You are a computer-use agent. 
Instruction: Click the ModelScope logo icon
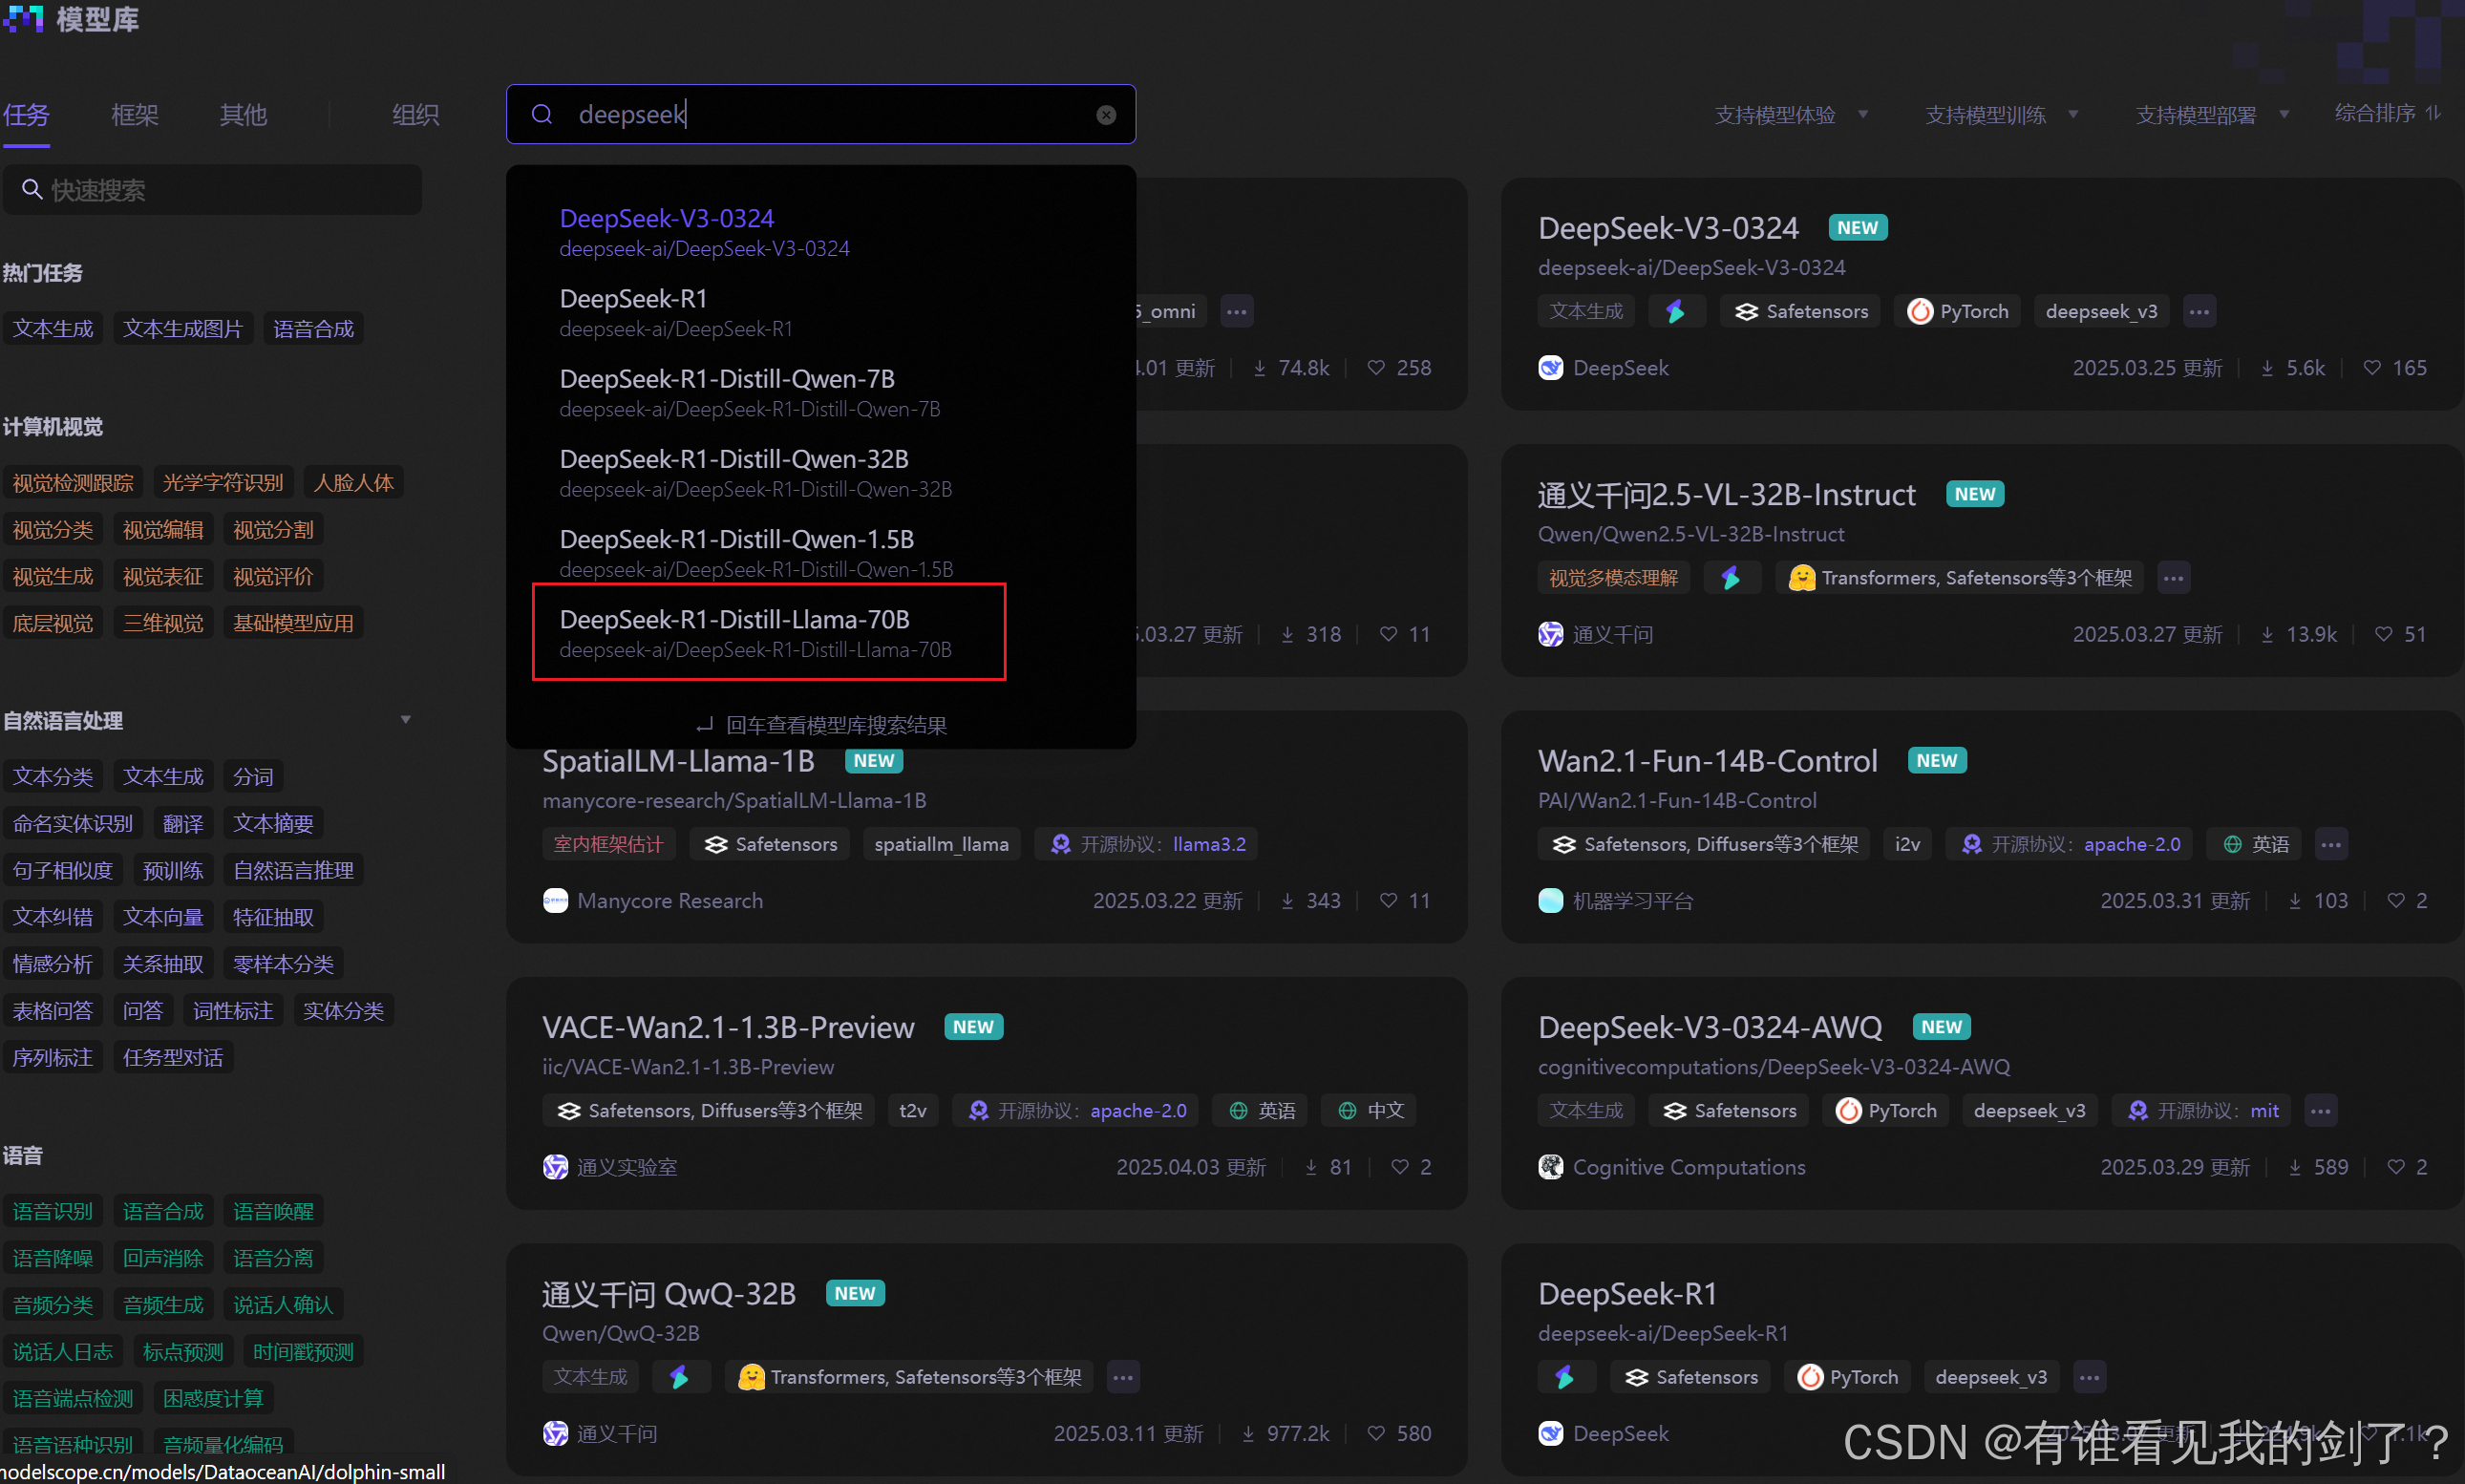[x=24, y=18]
